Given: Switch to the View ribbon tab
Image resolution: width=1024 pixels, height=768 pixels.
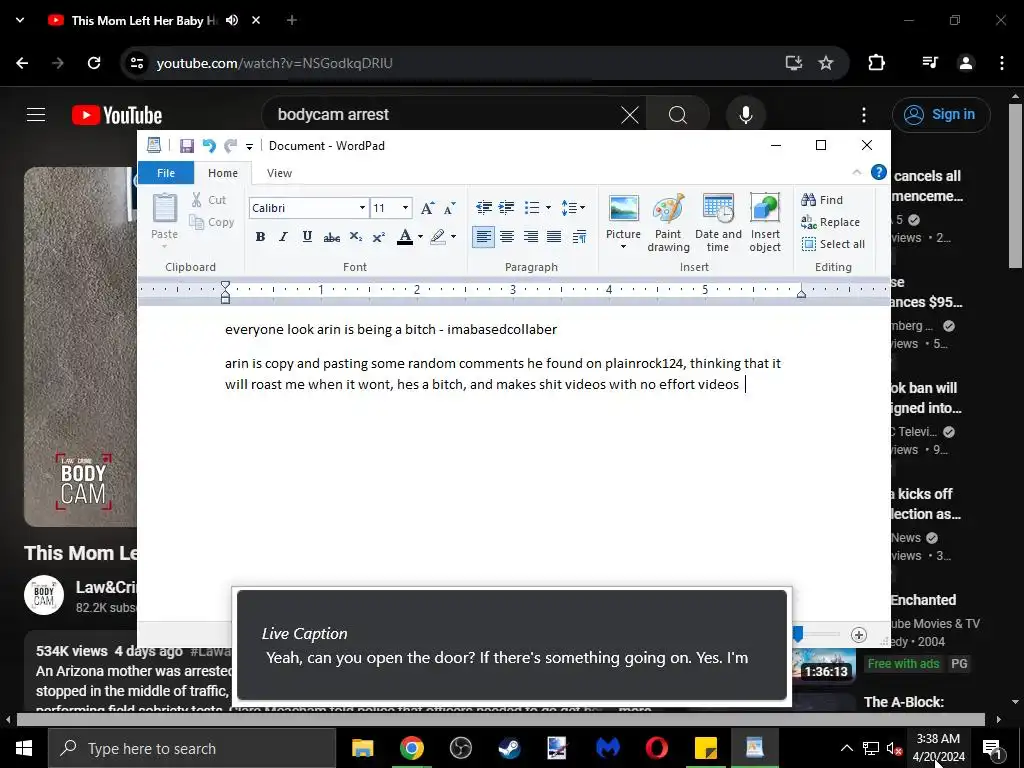Looking at the screenshot, I should point(279,173).
